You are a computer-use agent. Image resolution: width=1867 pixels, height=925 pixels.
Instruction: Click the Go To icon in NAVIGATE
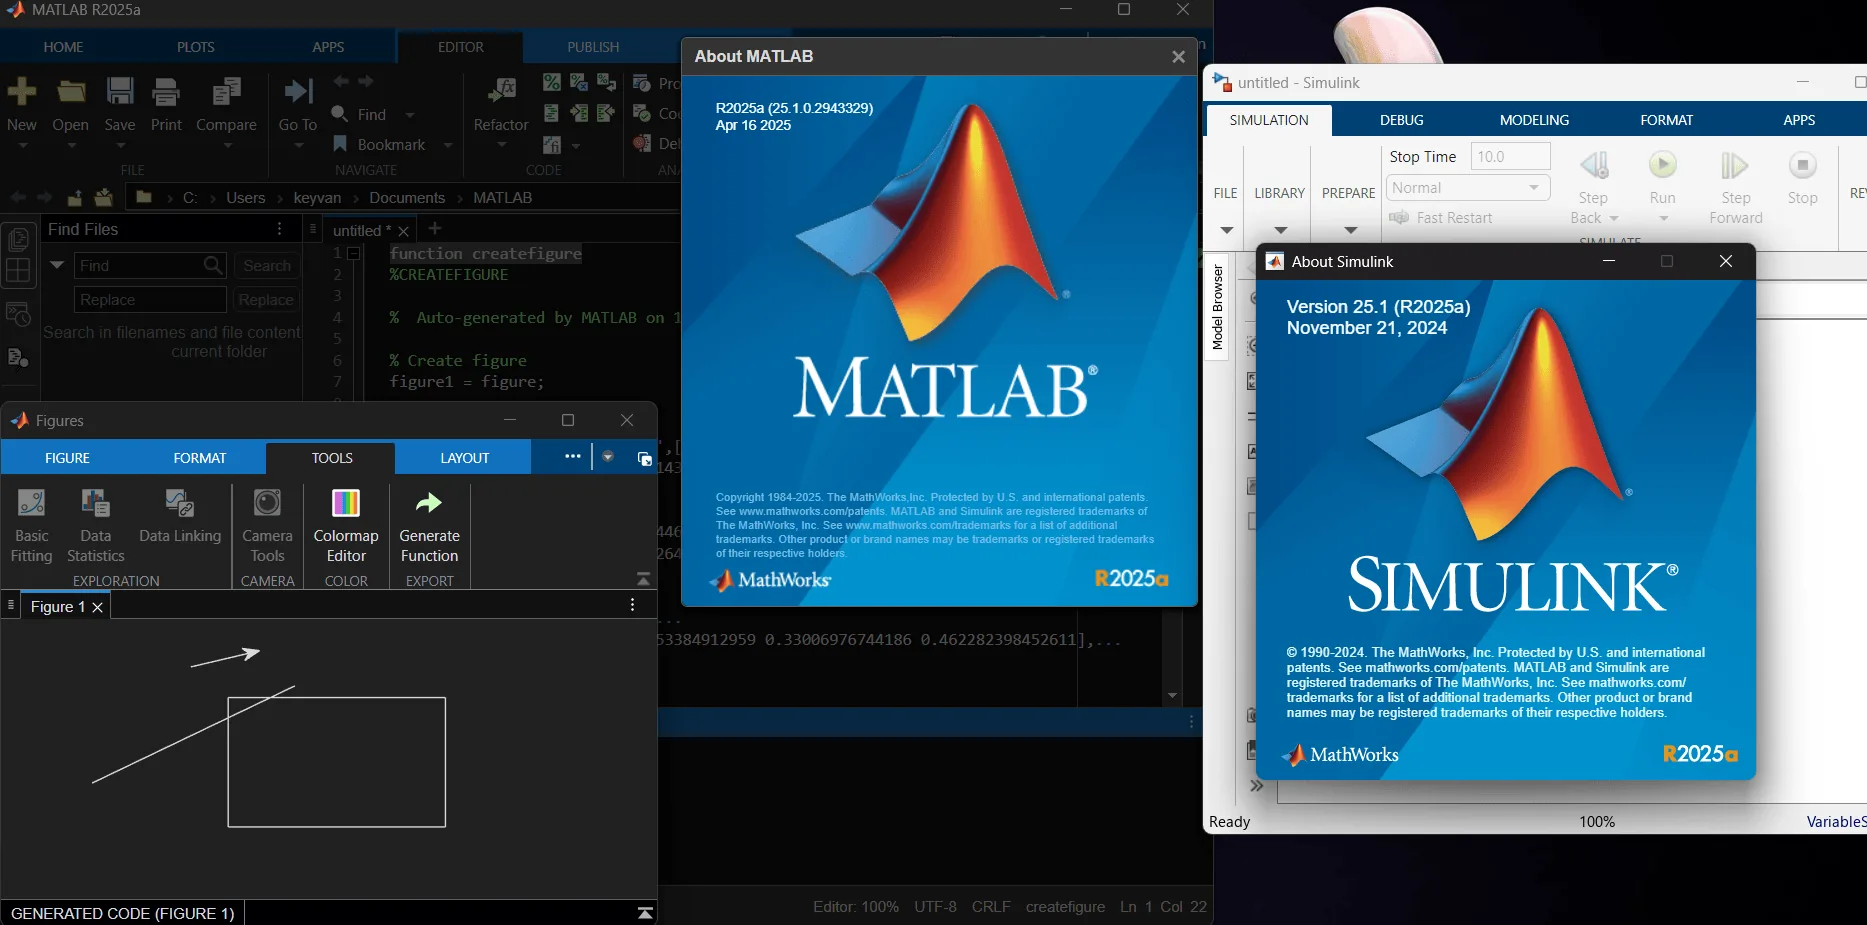point(297,92)
